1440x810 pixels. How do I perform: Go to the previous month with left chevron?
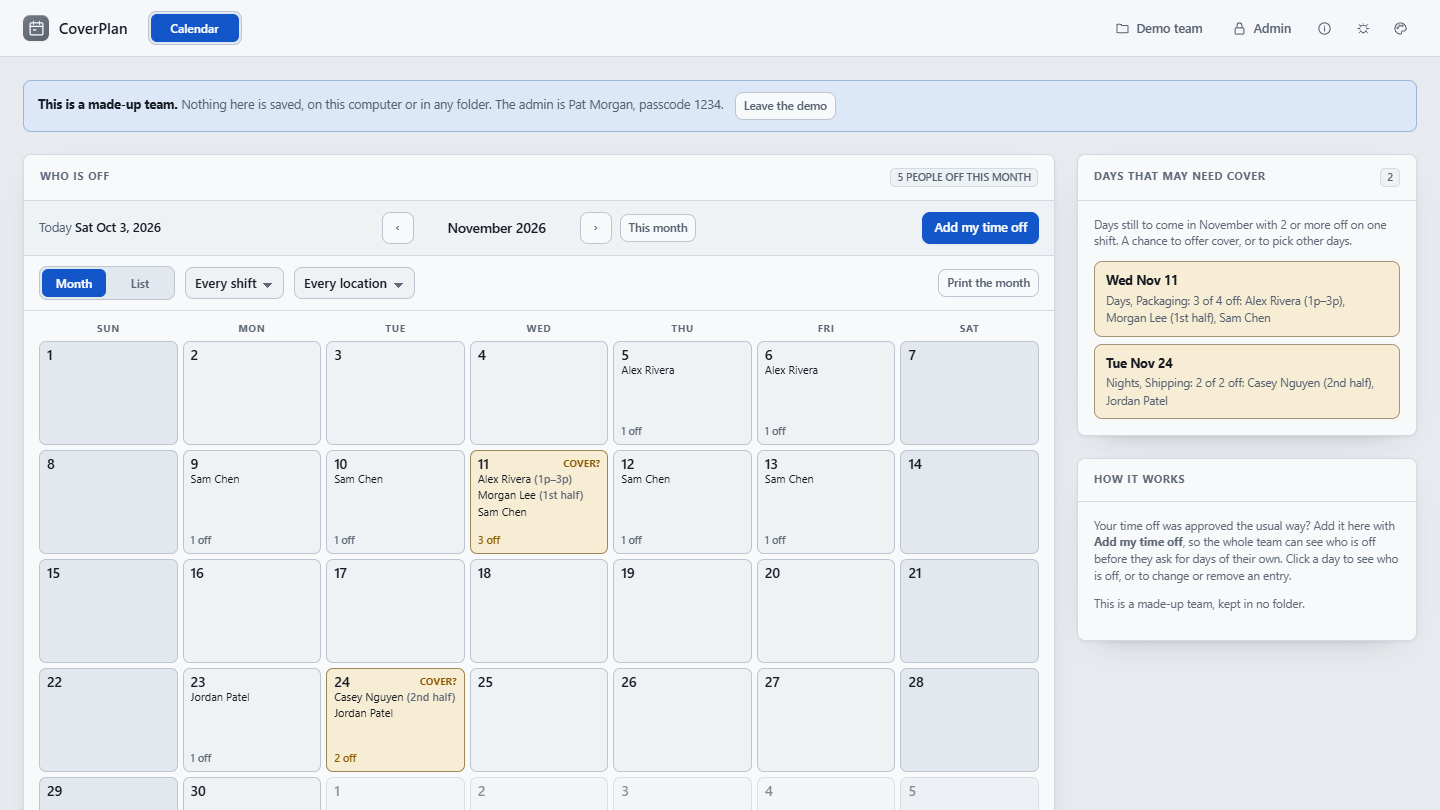[x=398, y=228]
